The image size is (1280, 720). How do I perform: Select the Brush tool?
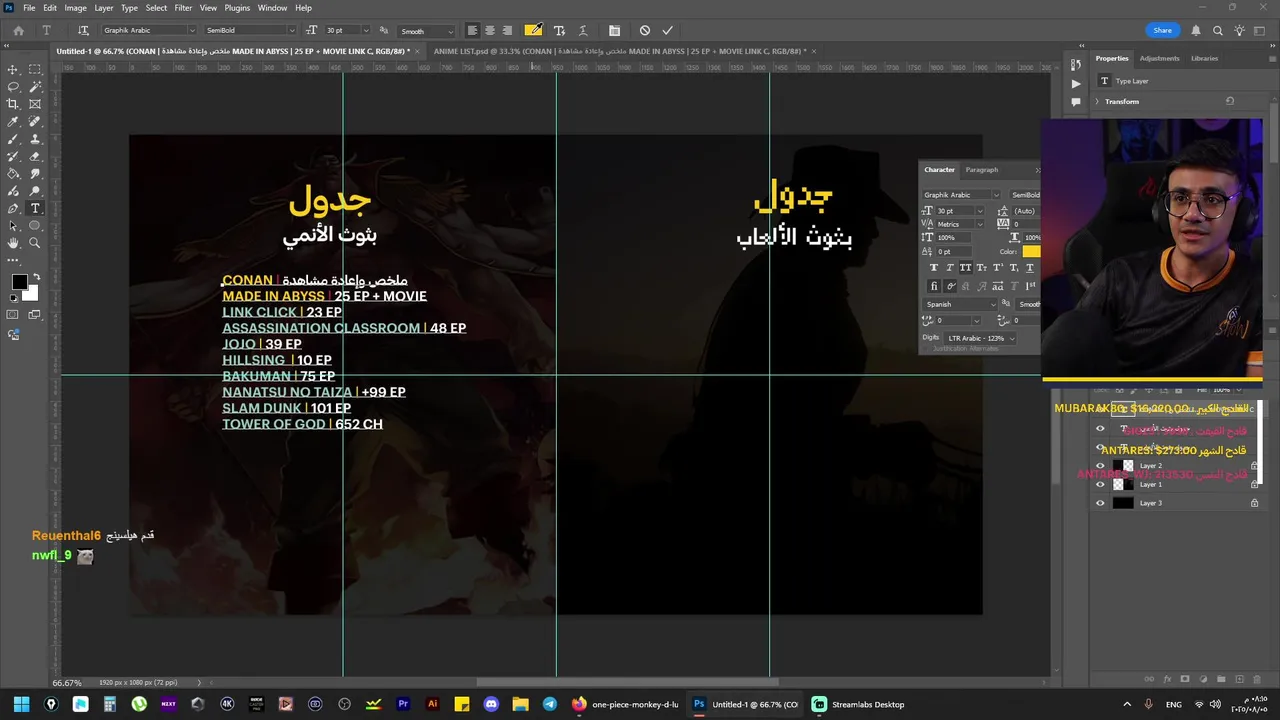pos(13,139)
